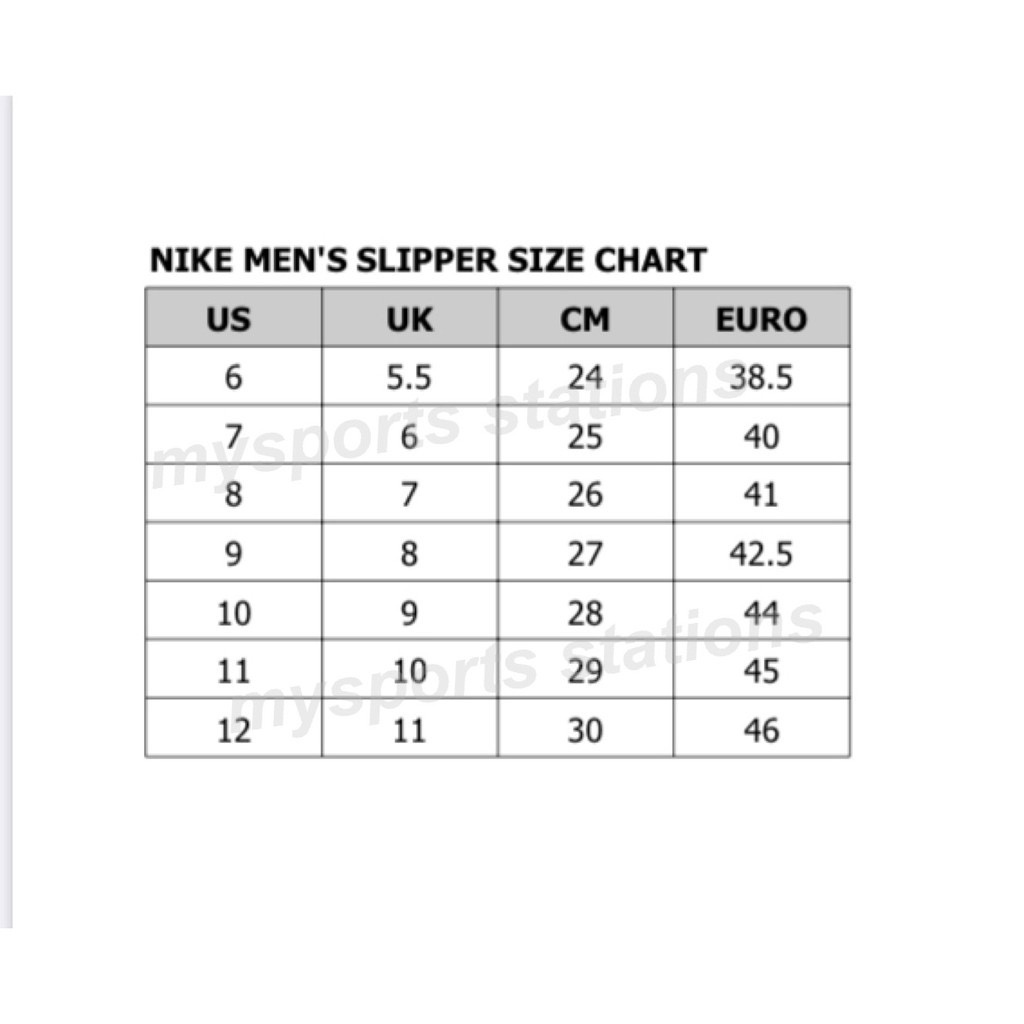Click the EURO 40 cell
1024x1024 pixels.
[761, 436]
